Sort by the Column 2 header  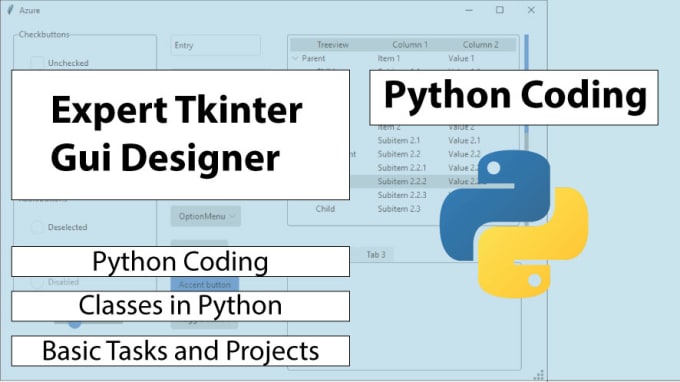(481, 45)
